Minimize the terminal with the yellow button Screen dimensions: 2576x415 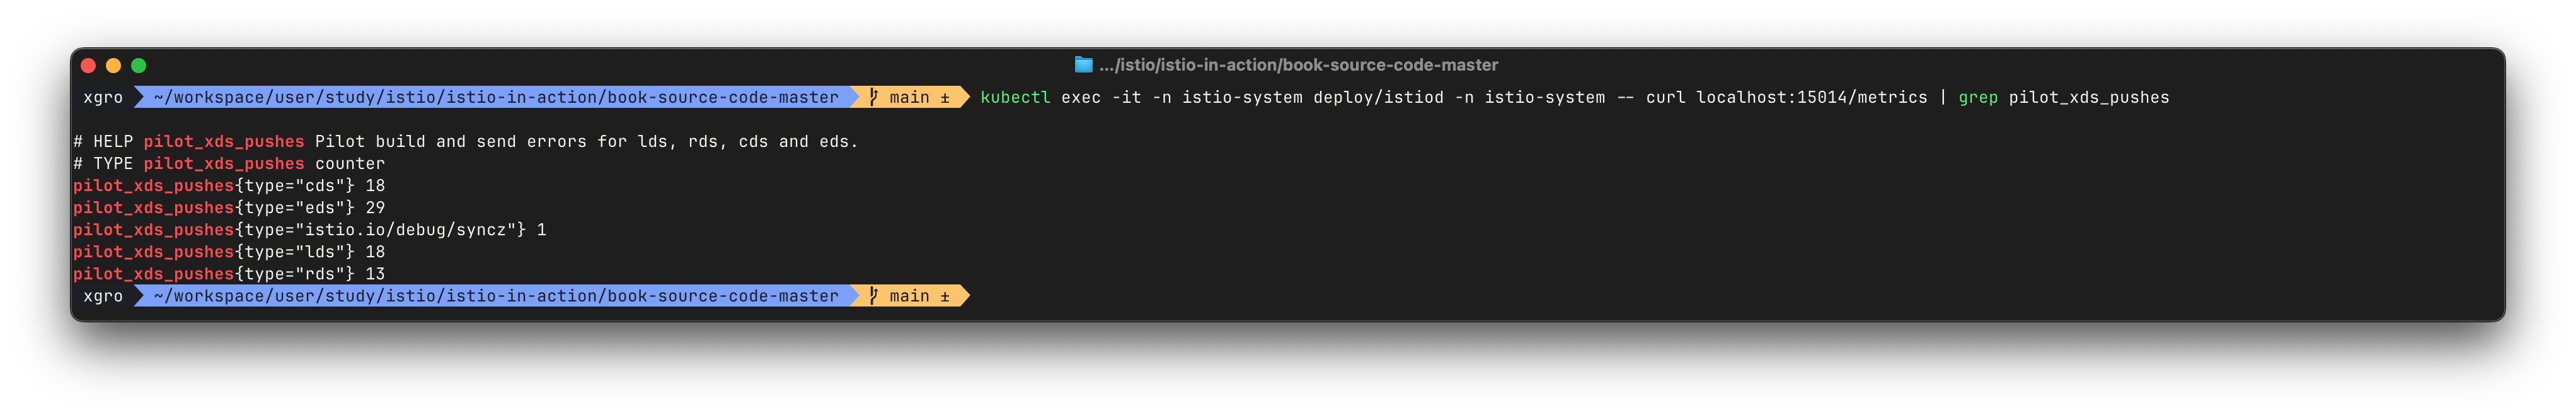(x=113, y=65)
